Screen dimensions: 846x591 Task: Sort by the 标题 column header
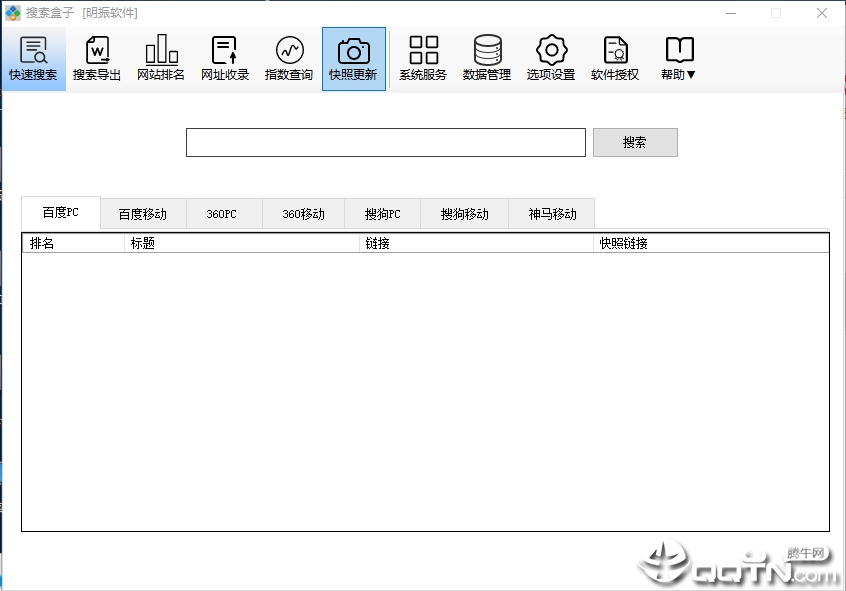pyautogui.click(x=242, y=243)
